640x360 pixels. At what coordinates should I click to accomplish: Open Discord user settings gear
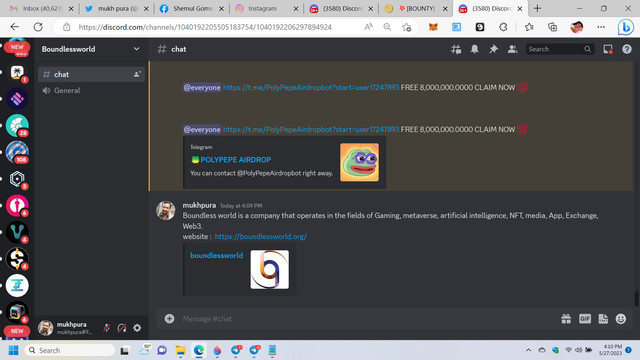[x=137, y=328]
